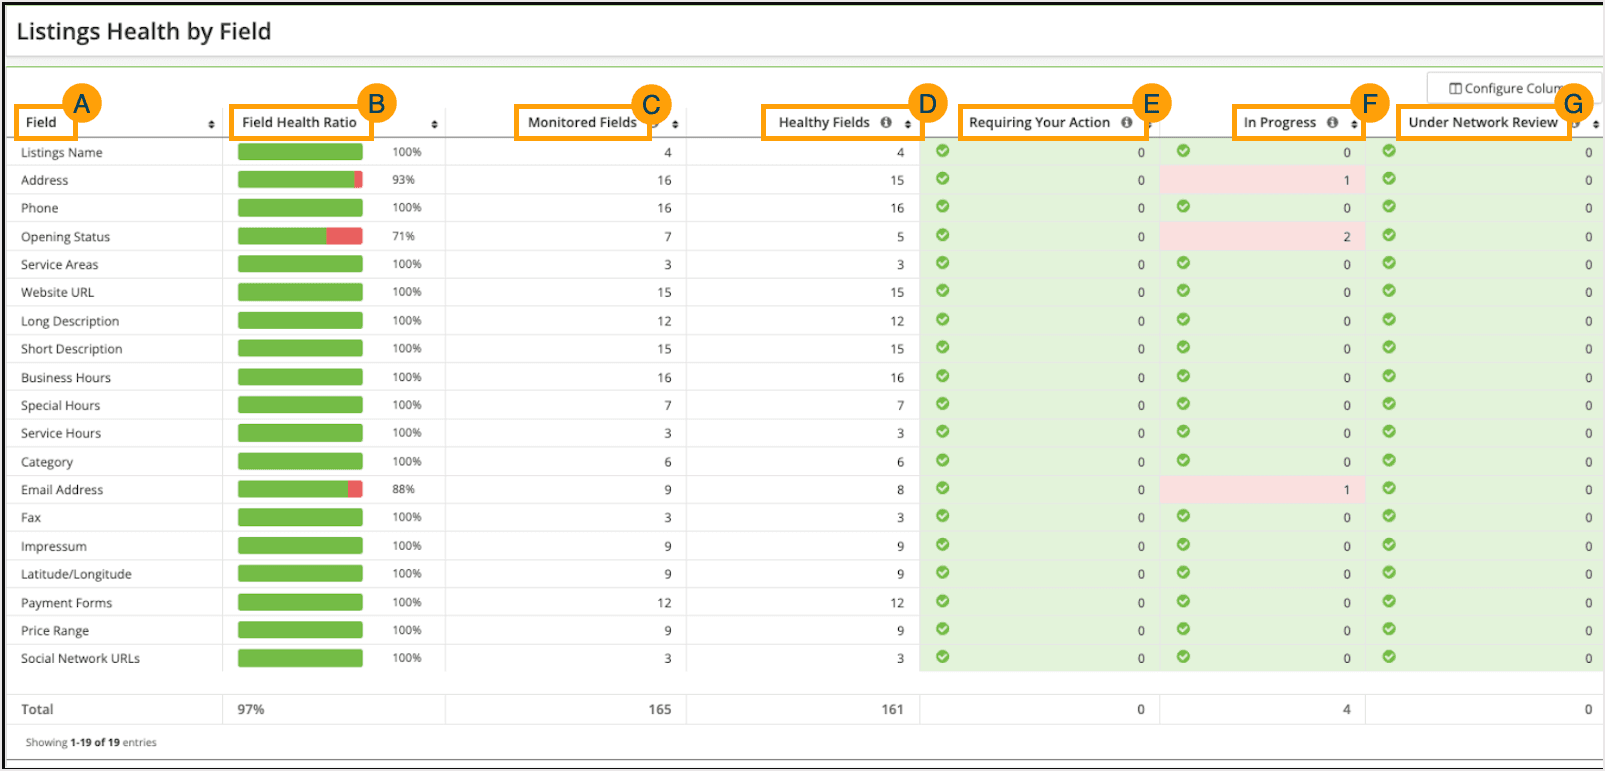Click the Social Network URLs row label
Viewport: 1605px width, 771px height.
pyautogui.click(x=80, y=659)
